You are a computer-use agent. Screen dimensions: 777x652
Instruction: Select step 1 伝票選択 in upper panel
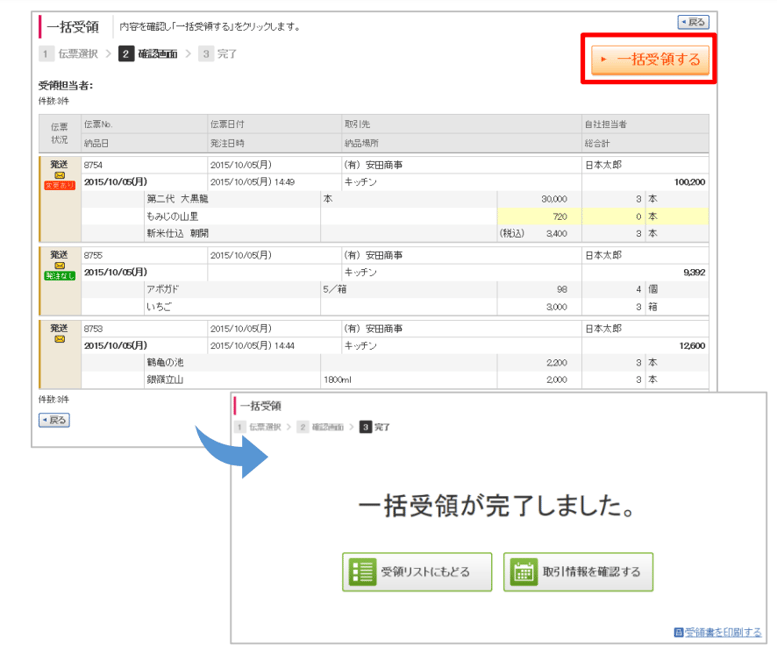coord(68,54)
